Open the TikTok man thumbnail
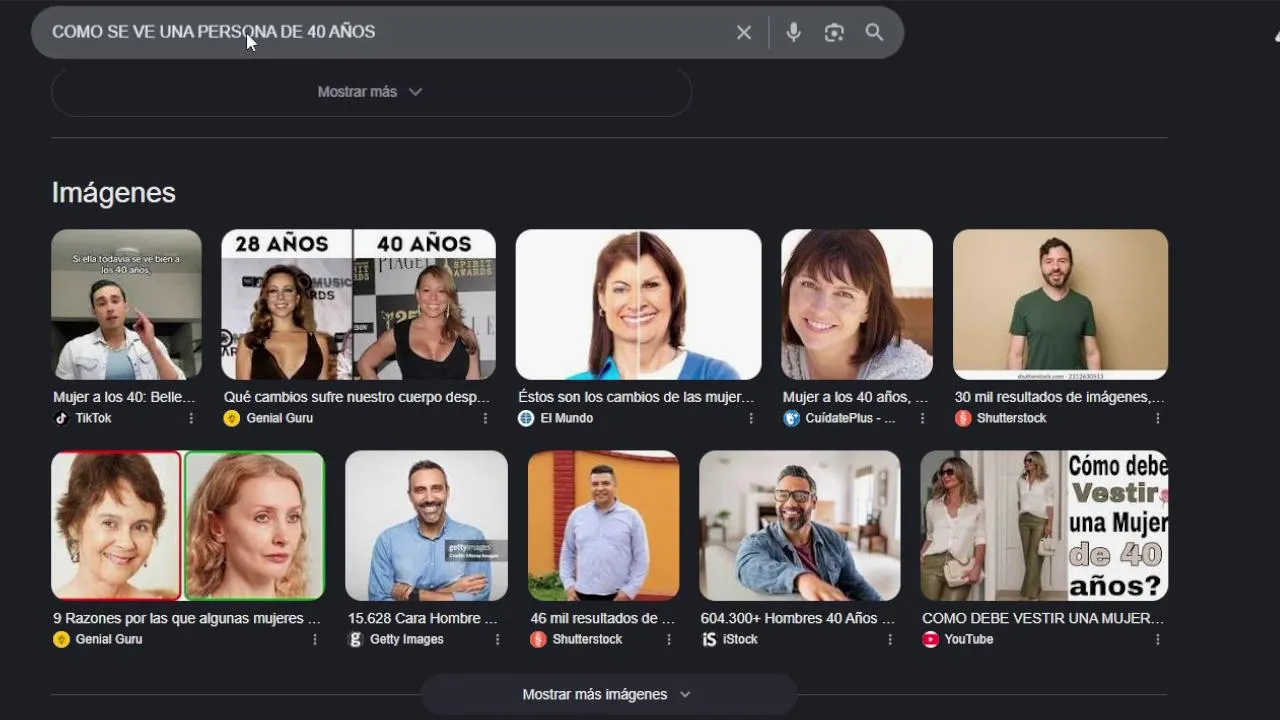1280x720 pixels. pyautogui.click(x=126, y=304)
